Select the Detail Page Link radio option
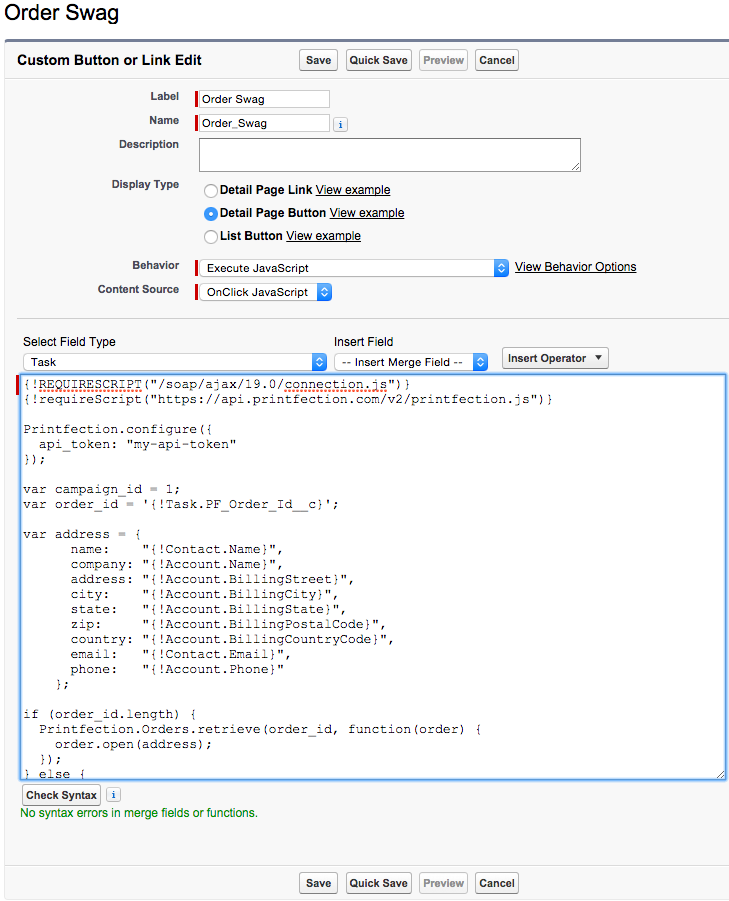Image resolution: width=729 pixels, height=901 pixels. click(211, 190)
